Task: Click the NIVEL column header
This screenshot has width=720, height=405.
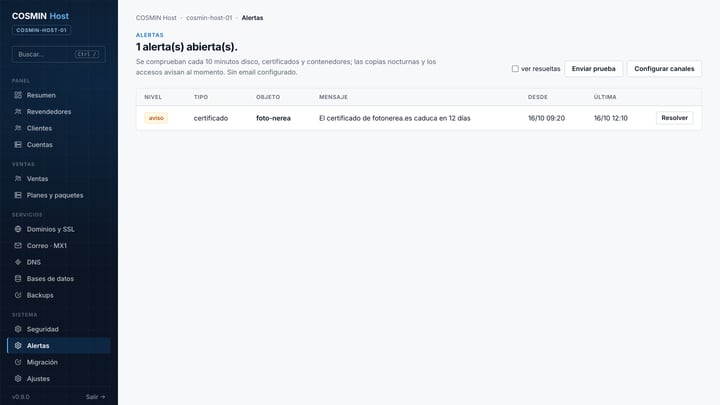Action: (153, 97)
